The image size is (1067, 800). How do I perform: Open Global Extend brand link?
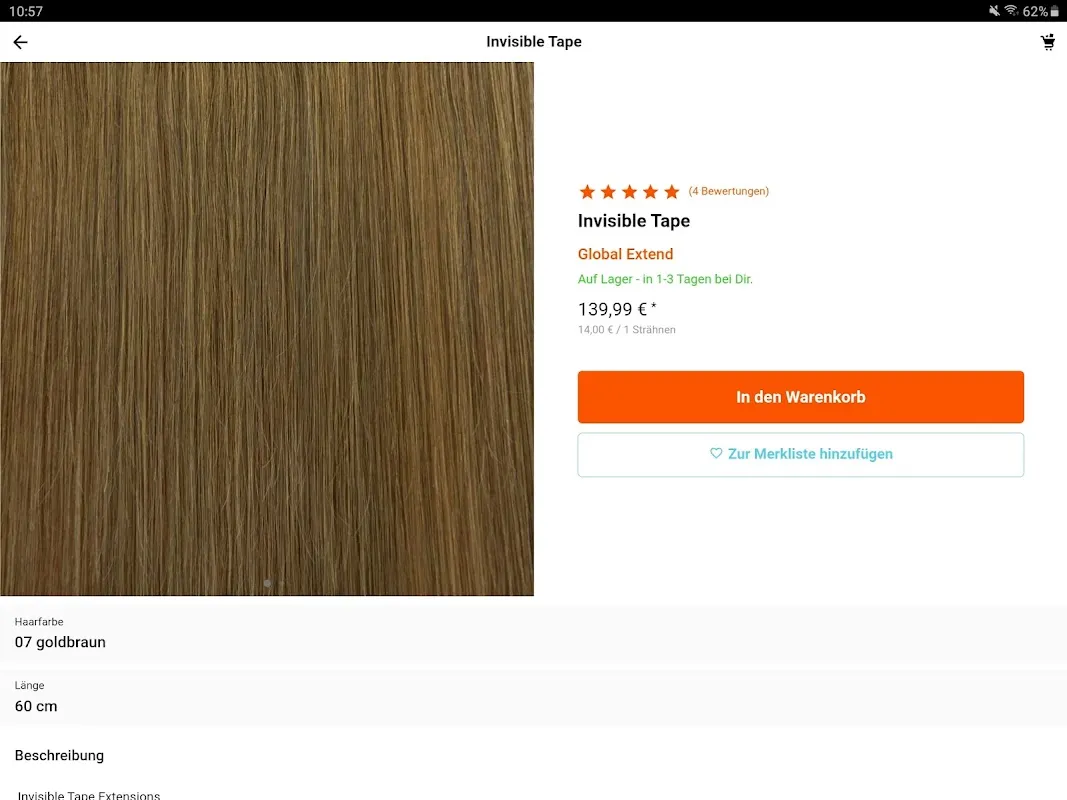click(x=625, y=254)
